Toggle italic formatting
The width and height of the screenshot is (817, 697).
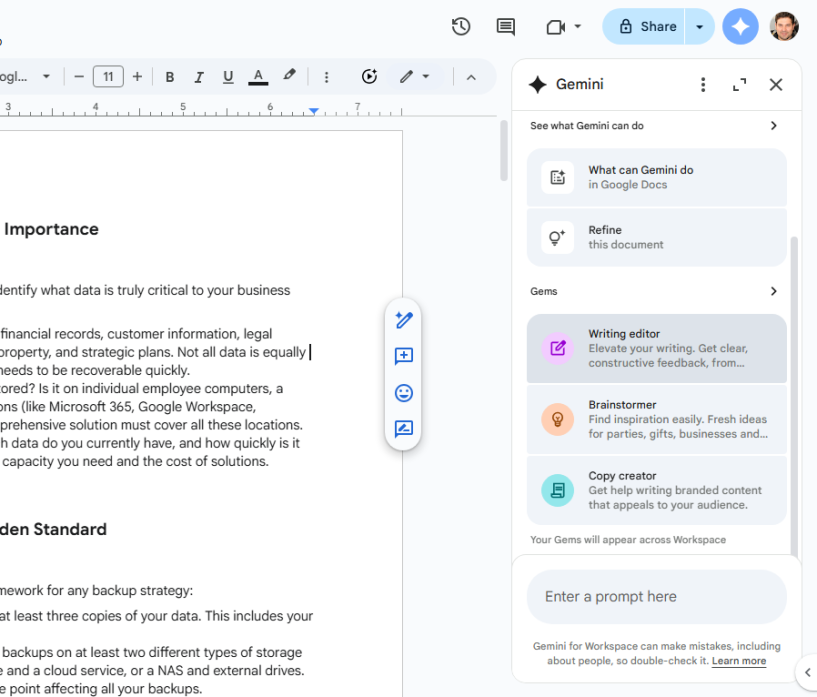pos(198,76)
